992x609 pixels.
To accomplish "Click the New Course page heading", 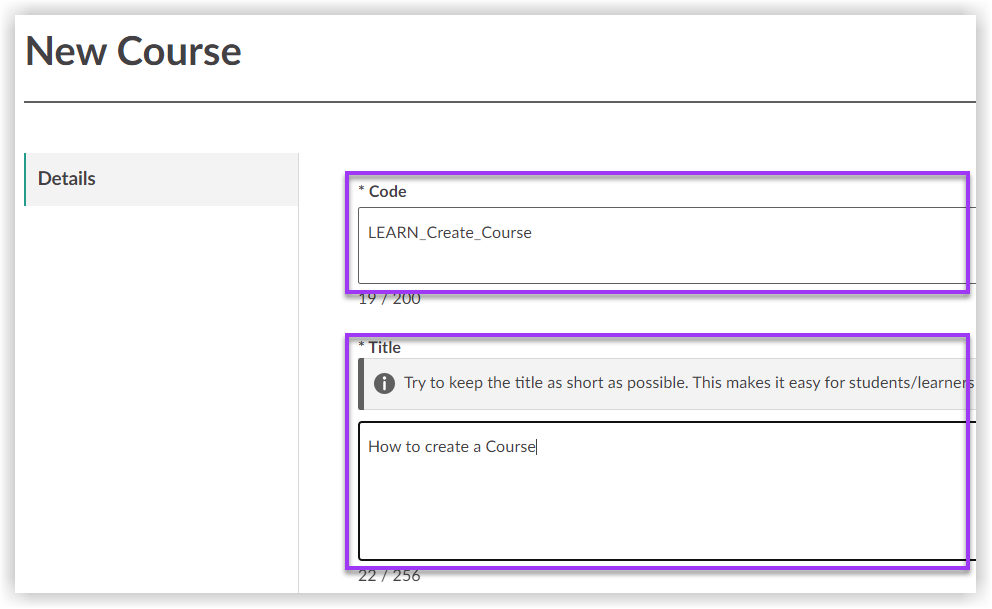I will coord(134,51).
